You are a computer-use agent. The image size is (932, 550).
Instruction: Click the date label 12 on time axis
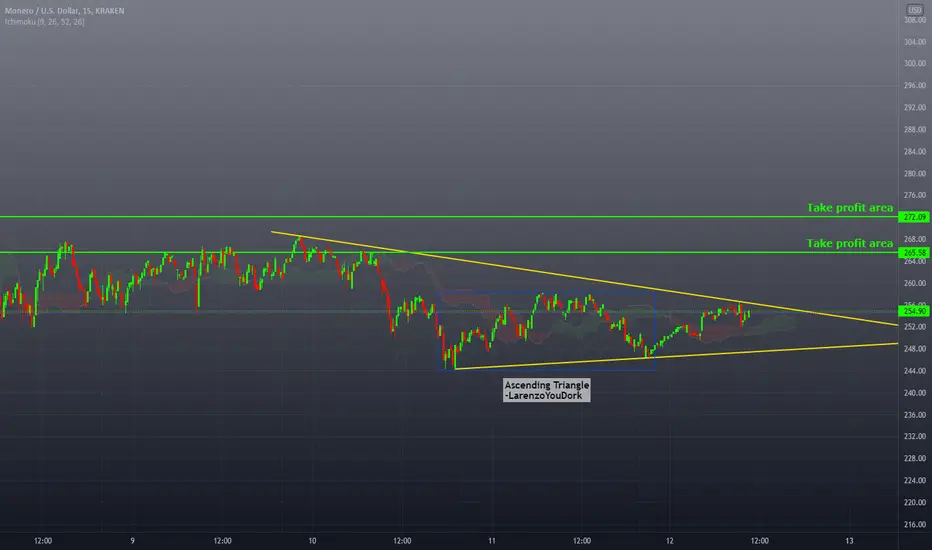coord(670,540)
